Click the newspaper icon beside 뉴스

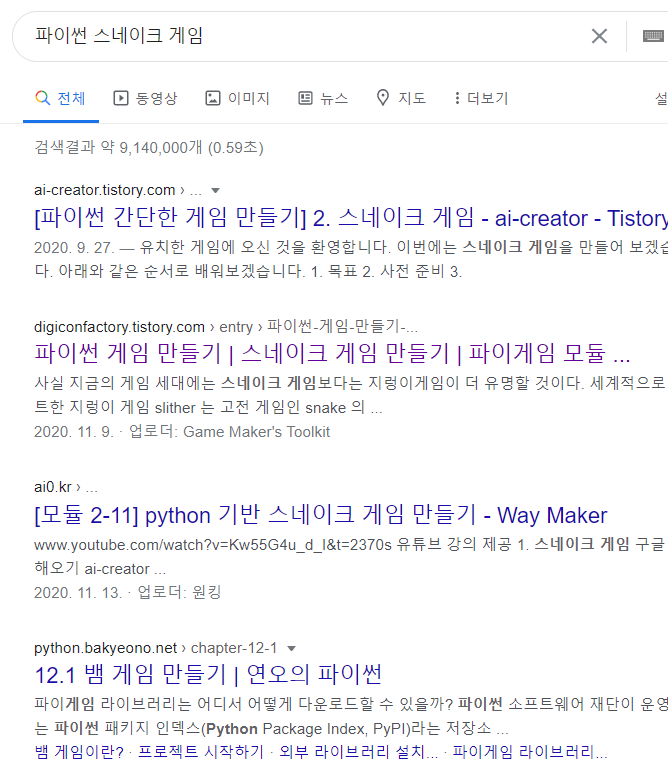[x=305, y=98]
